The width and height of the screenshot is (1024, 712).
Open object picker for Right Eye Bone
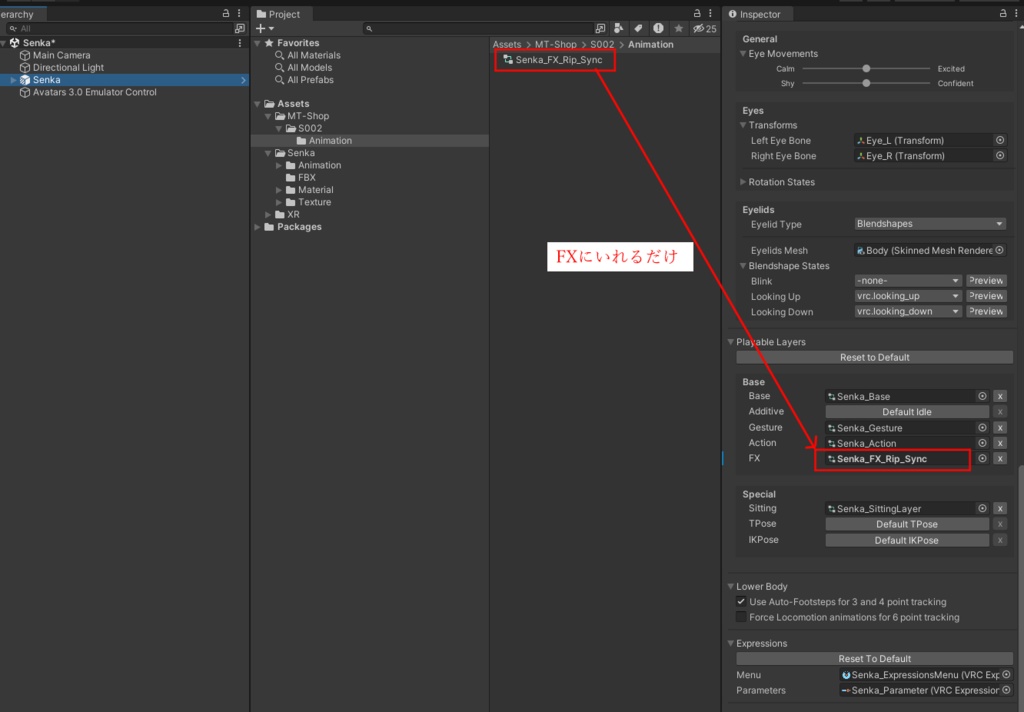[x=1000, y=155]
